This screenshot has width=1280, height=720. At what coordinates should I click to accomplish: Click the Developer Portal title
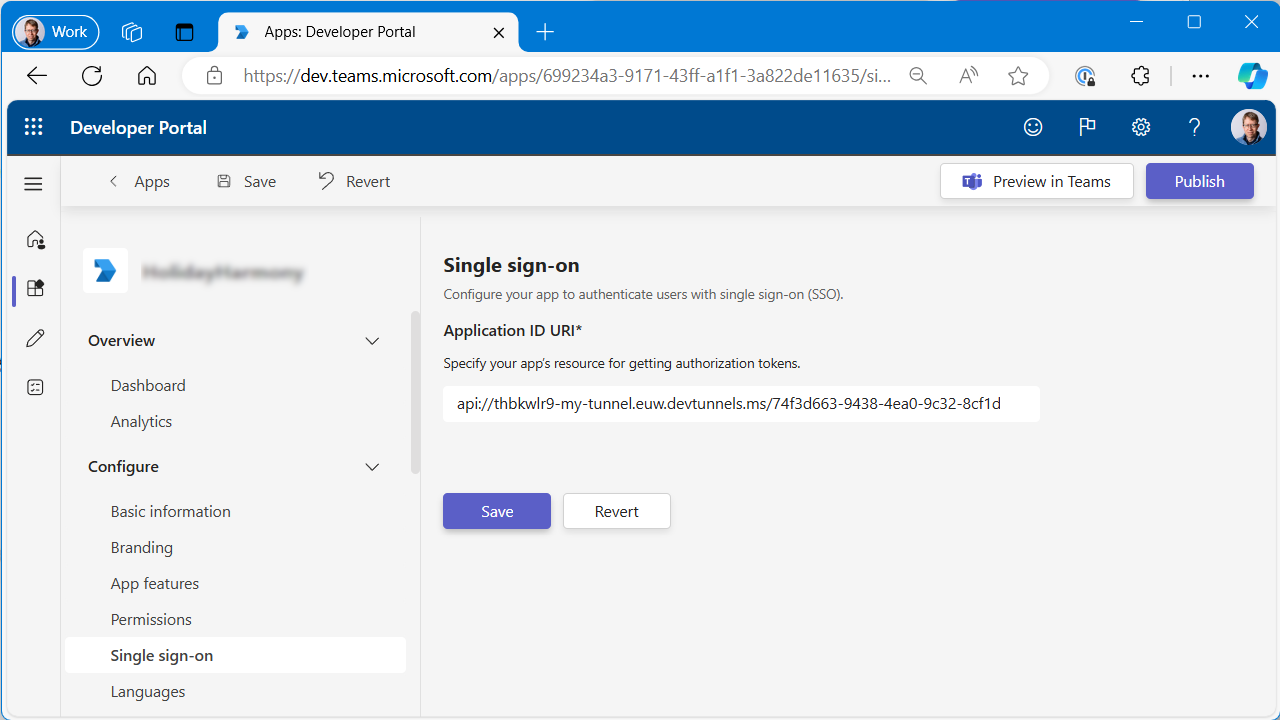click(x=138, y=127)
